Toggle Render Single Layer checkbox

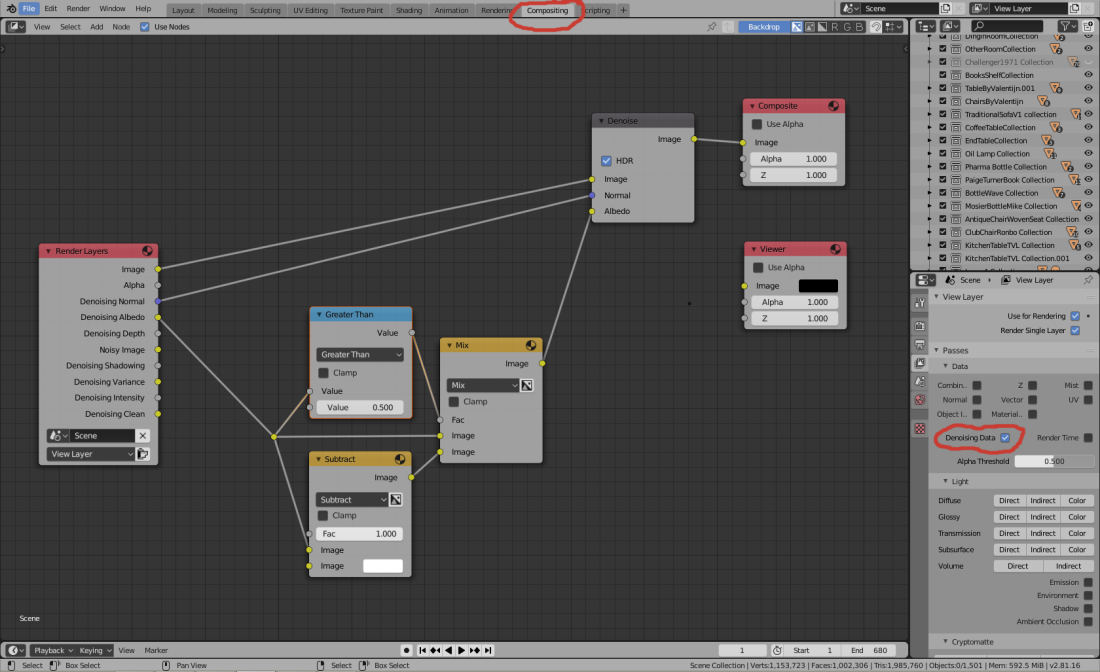pyautogui.click(x=1075, y=330)
